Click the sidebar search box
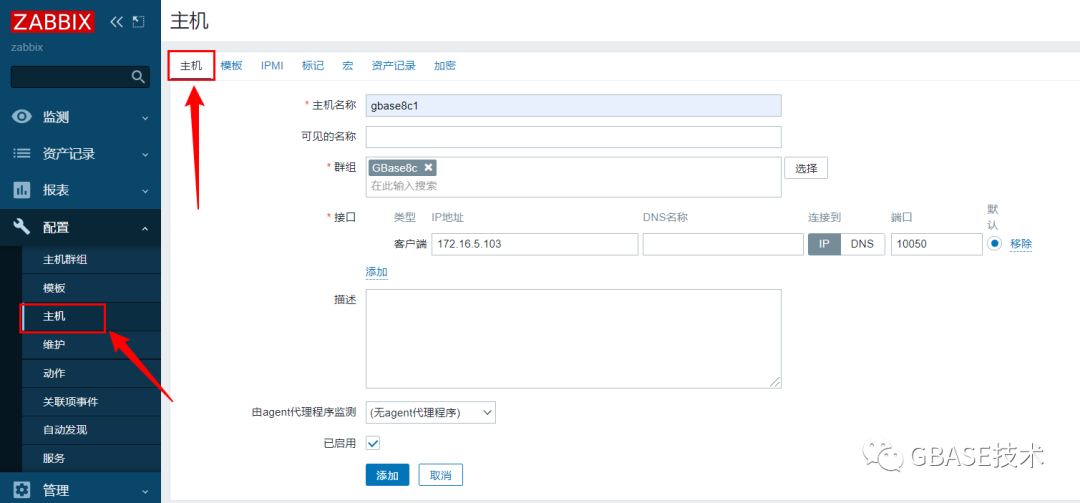This screenshot has width=1080, height=503. [80, 76]
